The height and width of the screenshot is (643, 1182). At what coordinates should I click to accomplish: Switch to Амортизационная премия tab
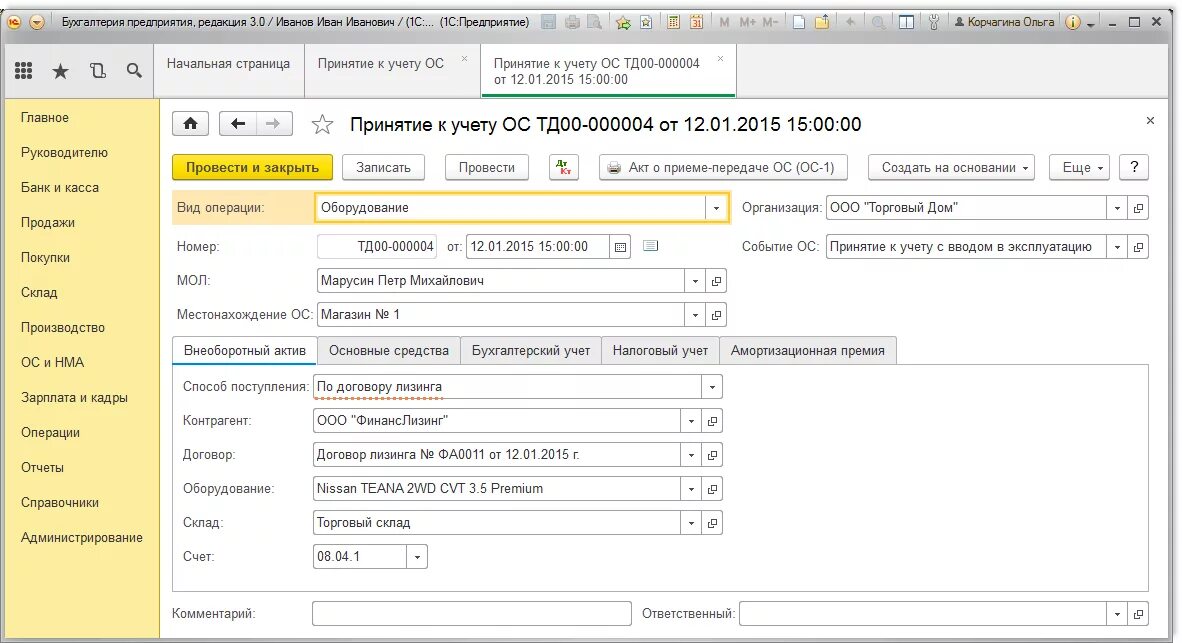click(x=807, y=351)
